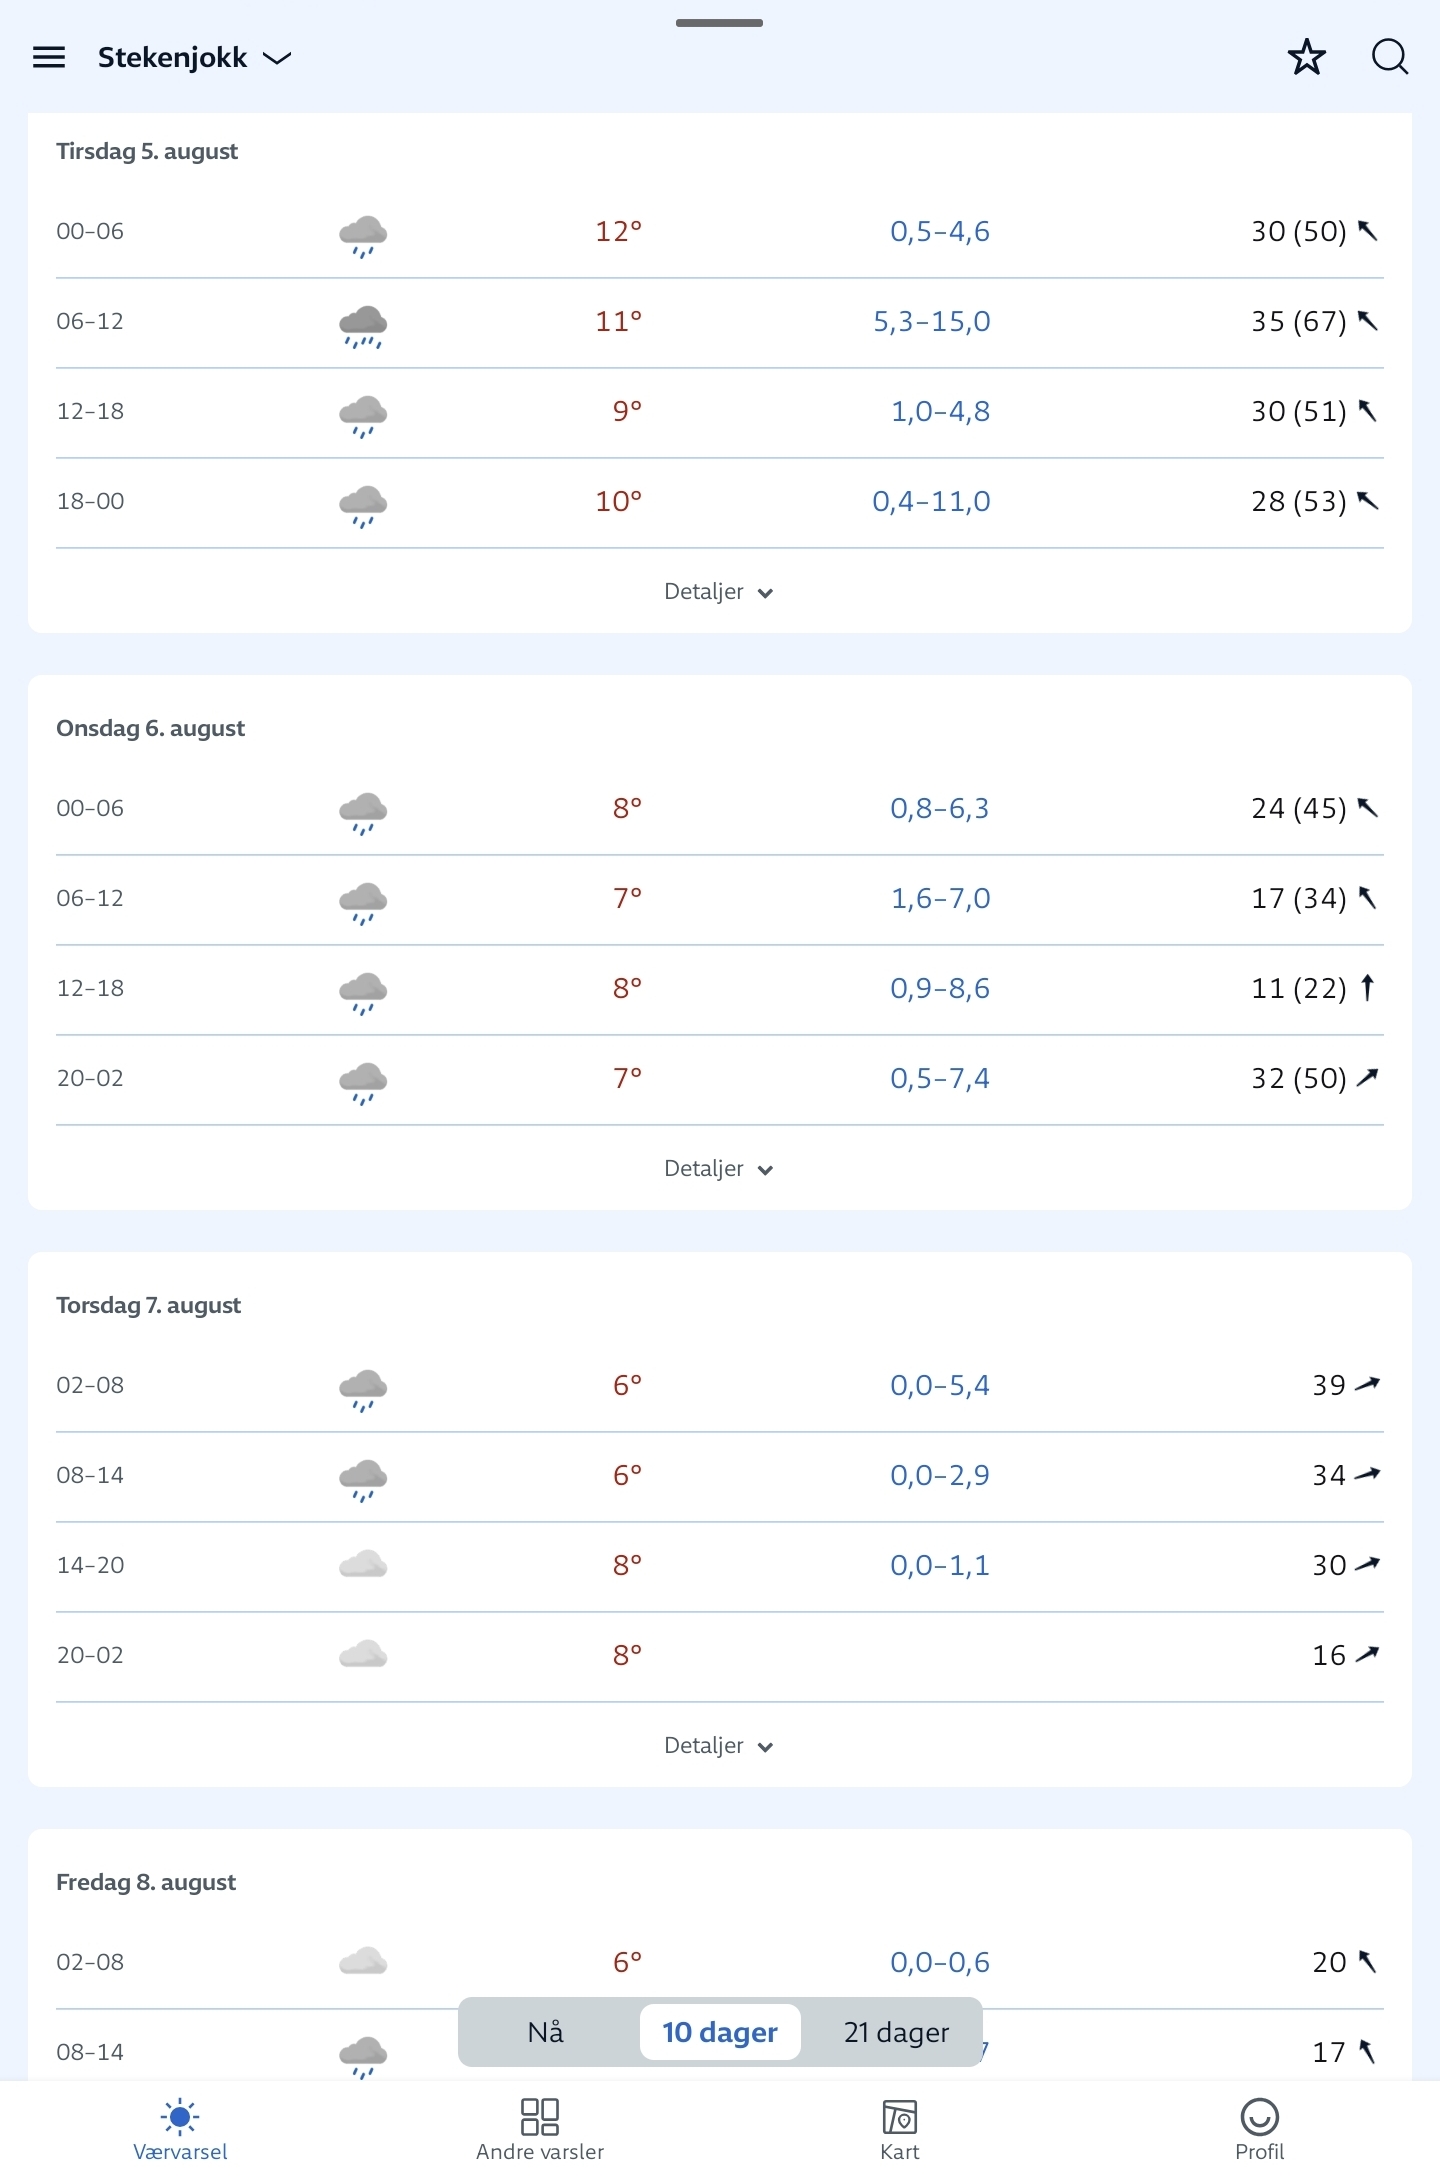Open Torsdag 14-20 cloudy forecast row
This screenshot has width=1440, height=2178.
click(x=719, y=1566)
